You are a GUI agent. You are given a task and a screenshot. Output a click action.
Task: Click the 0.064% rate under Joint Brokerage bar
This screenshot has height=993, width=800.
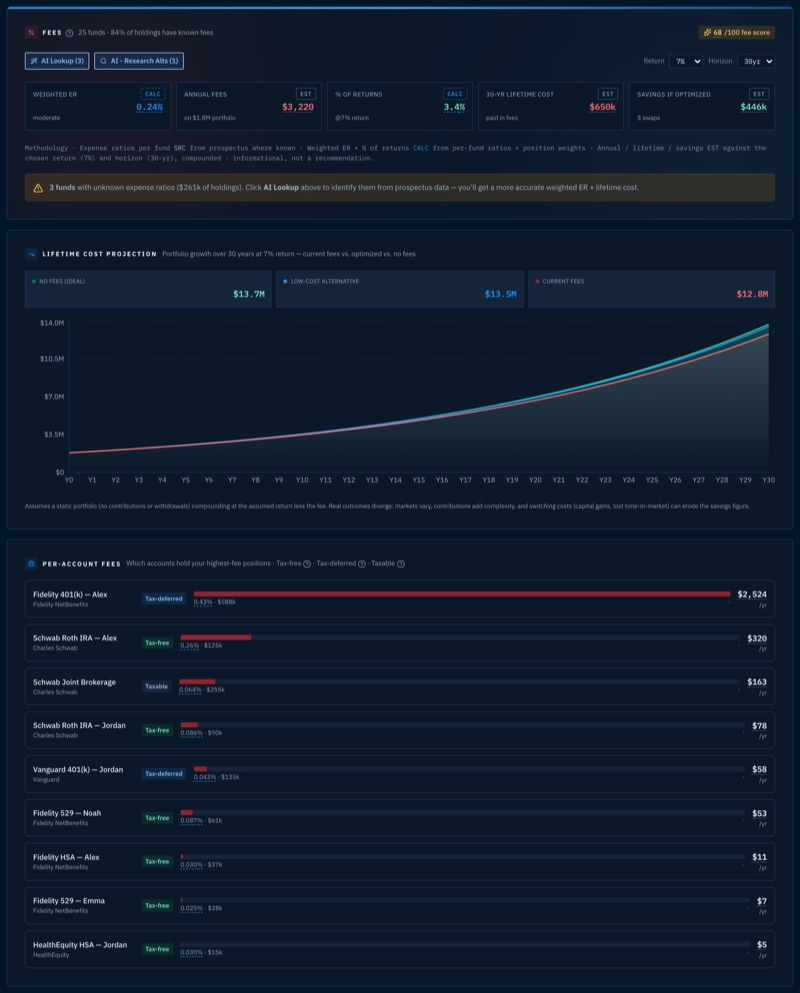(190, 690)
